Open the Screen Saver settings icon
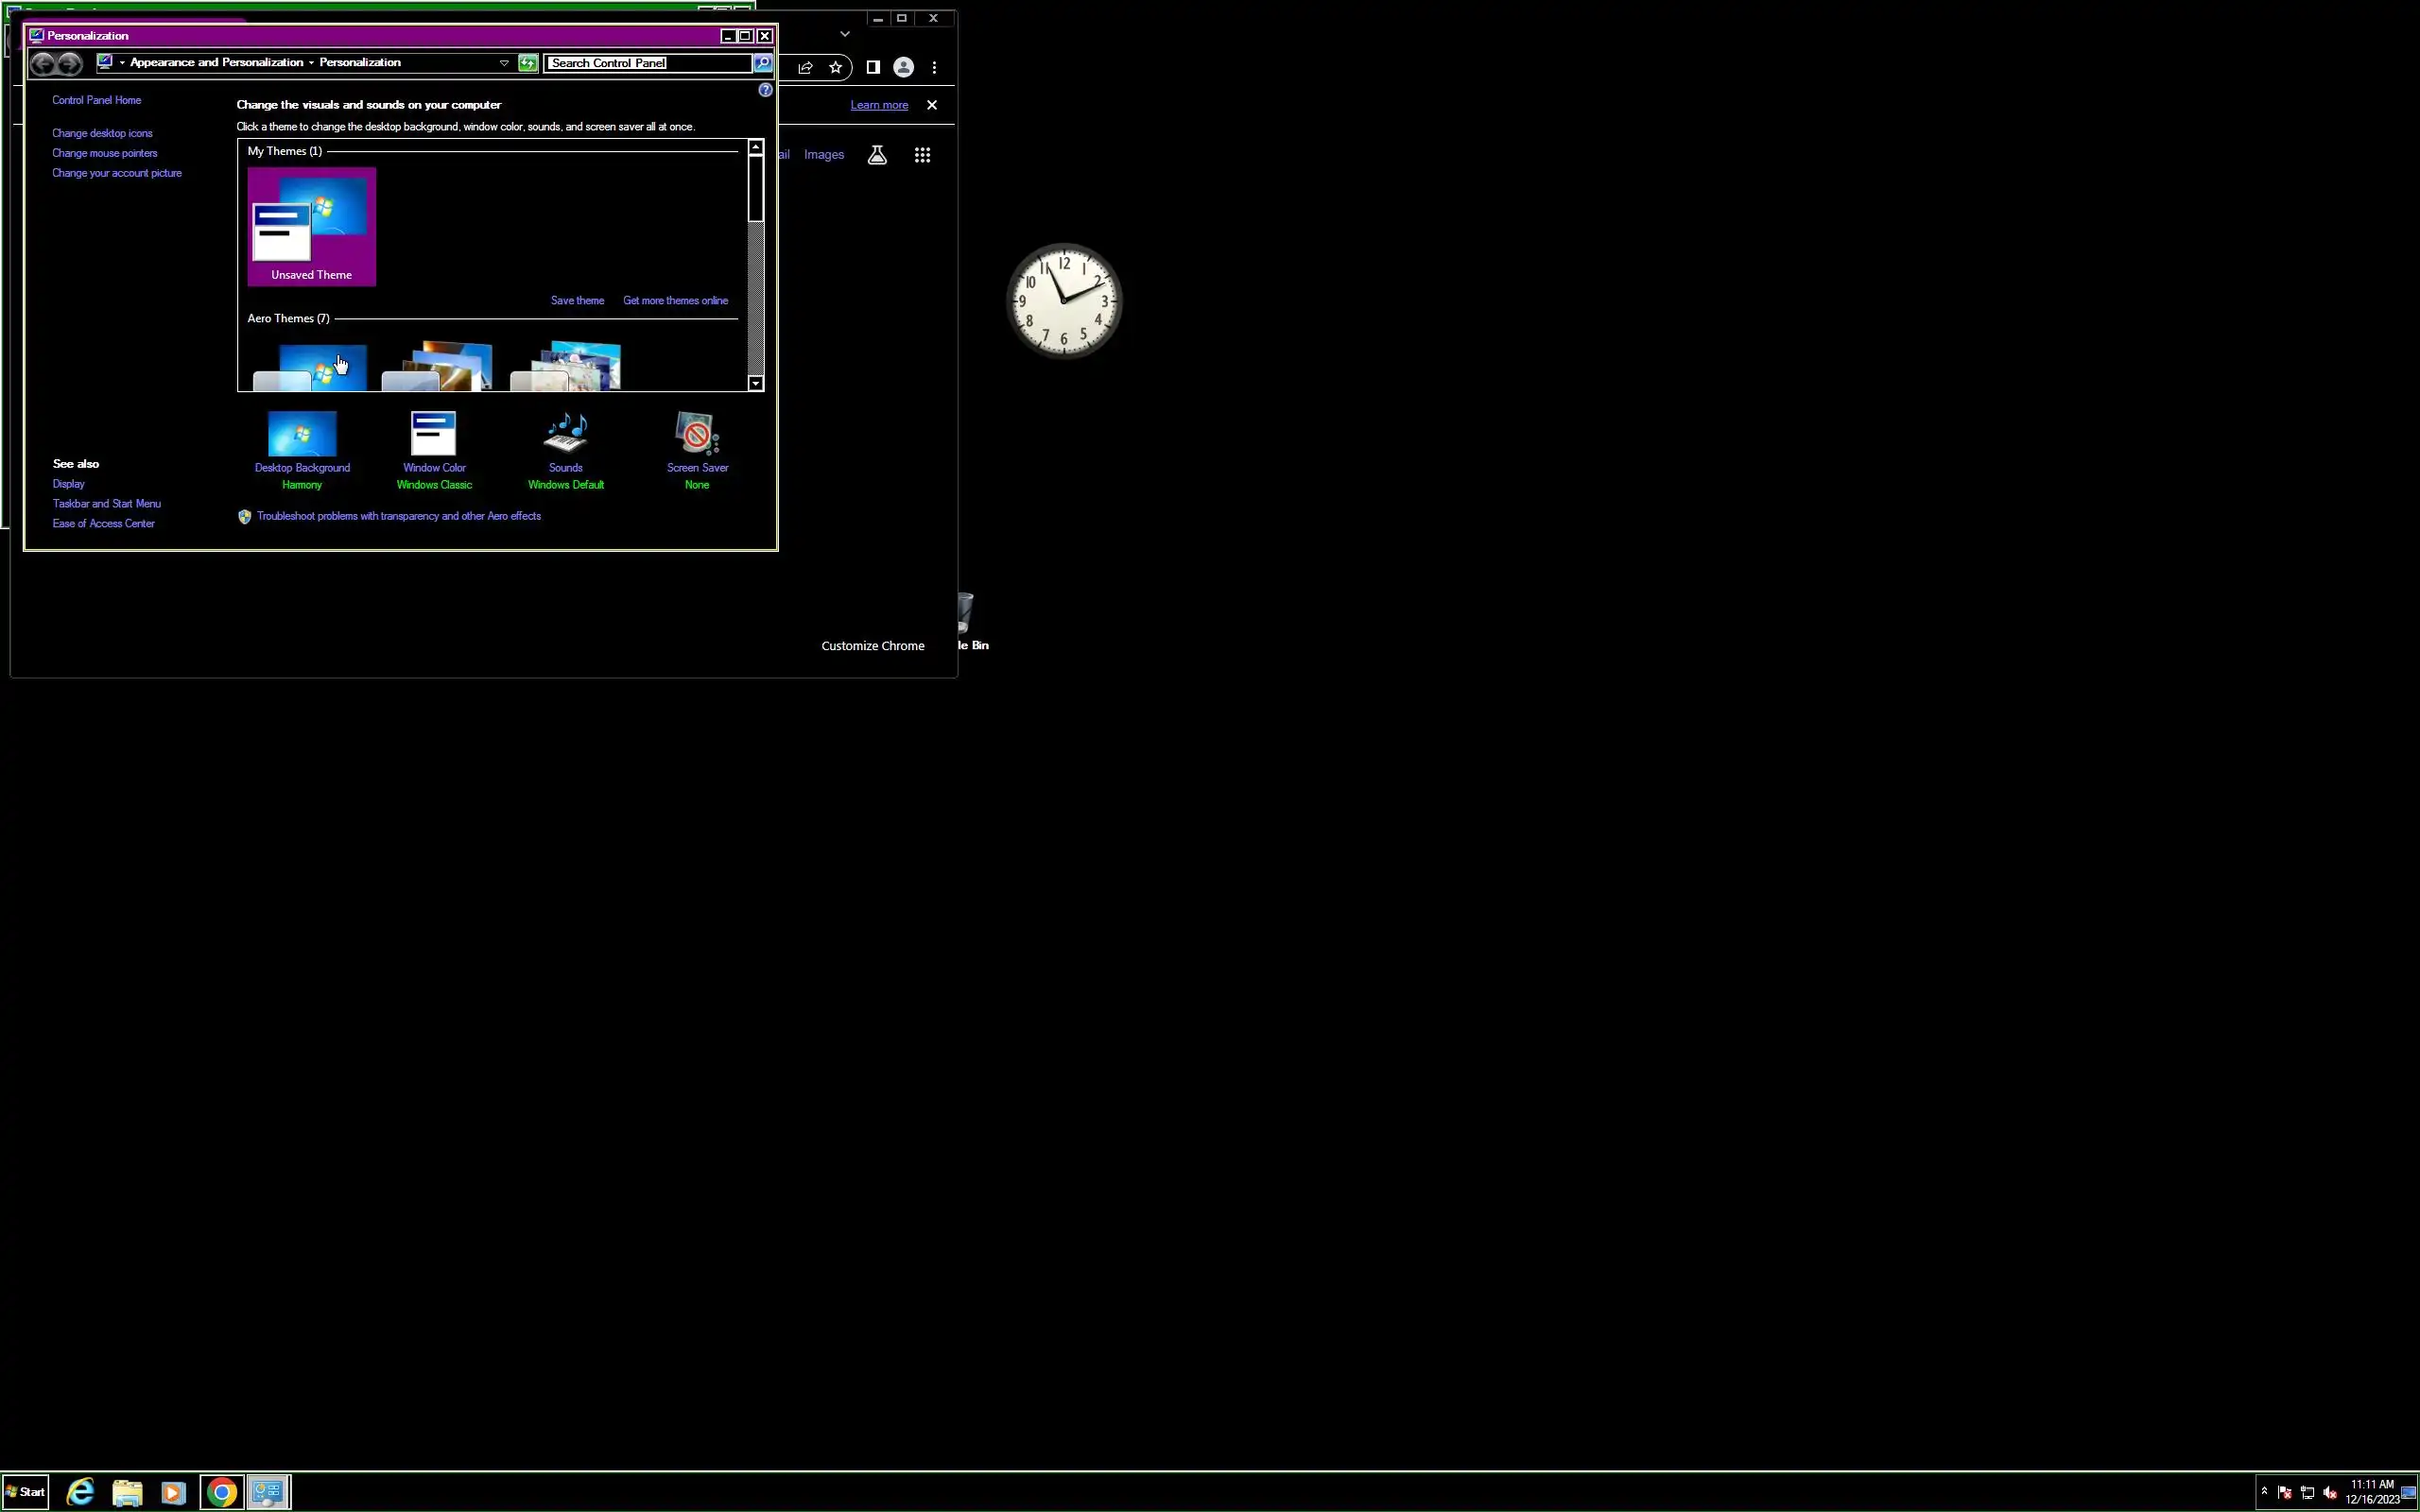Screen dimensions: 2420x1512 pyautogui.click(x=697, y=434)
